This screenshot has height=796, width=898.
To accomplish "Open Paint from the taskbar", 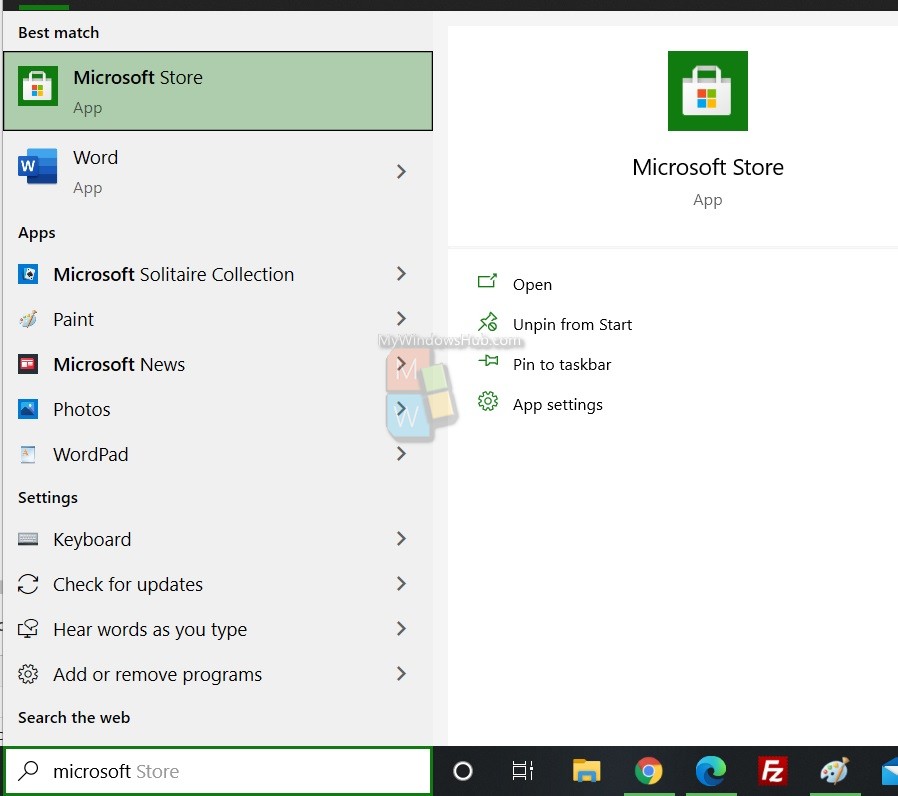I will coord(834,771).
